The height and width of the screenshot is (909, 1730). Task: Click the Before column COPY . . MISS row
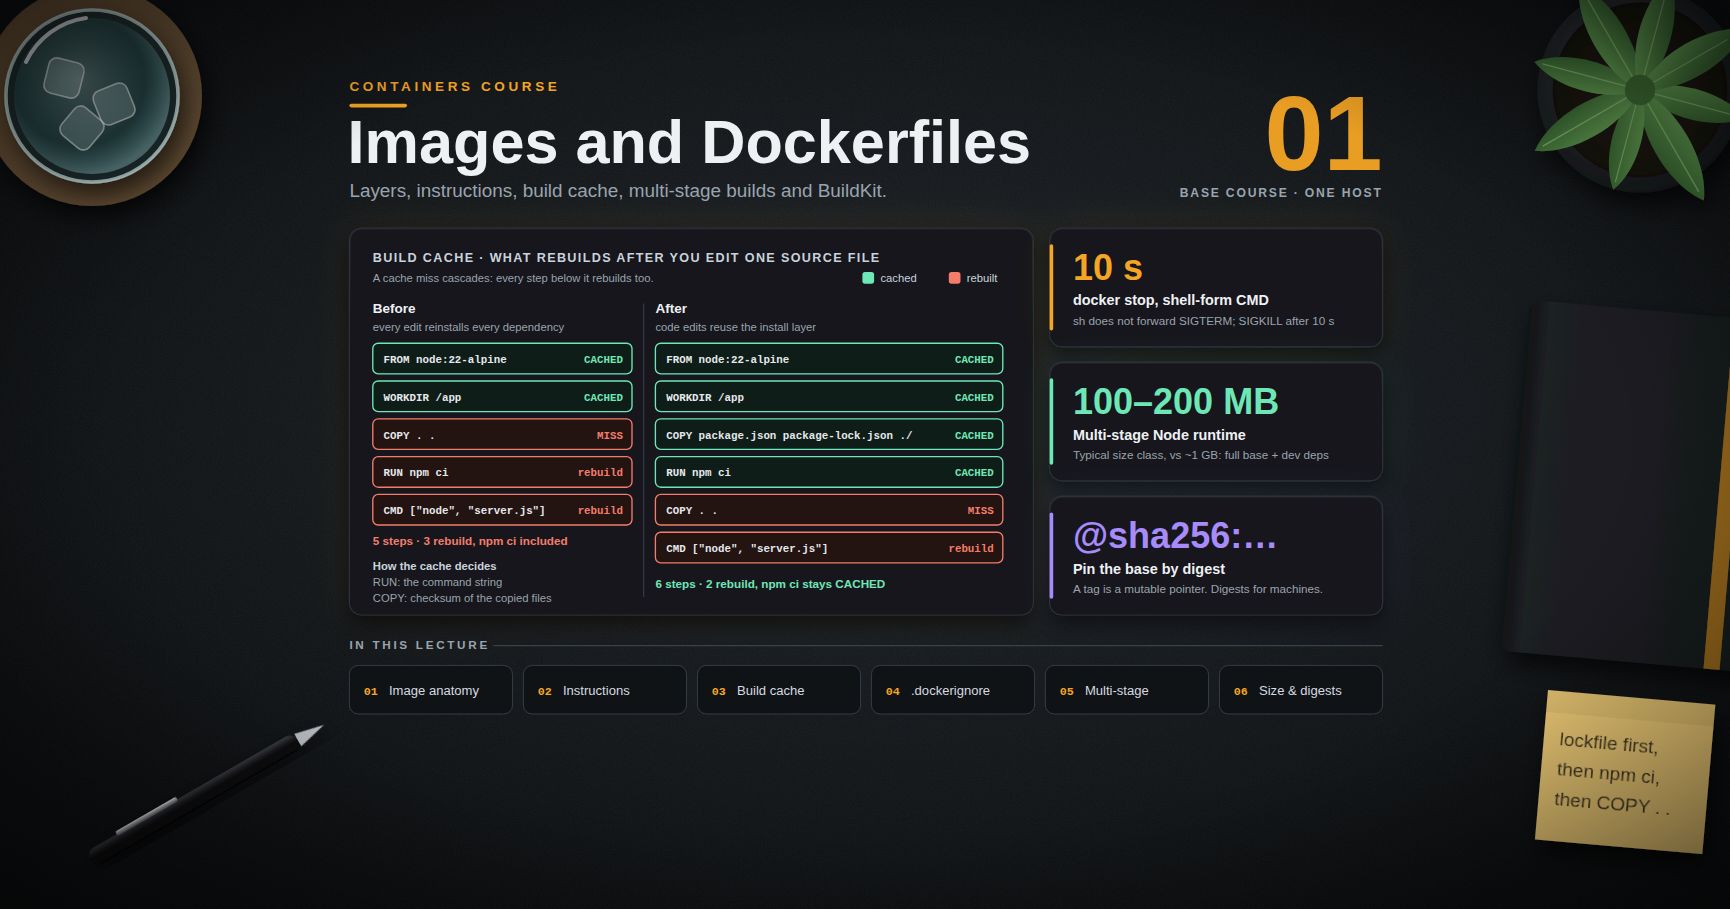pos(502,435)
